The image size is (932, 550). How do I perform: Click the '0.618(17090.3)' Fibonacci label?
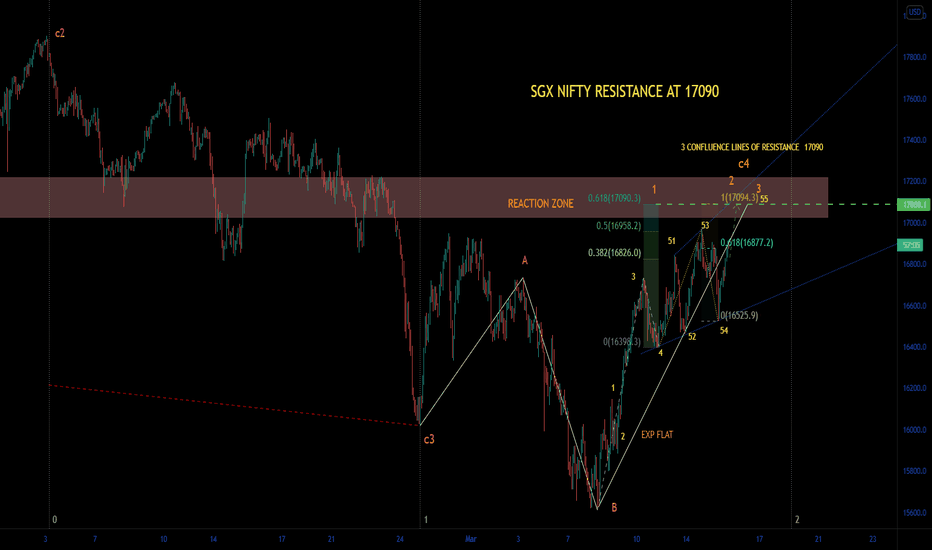614,198
